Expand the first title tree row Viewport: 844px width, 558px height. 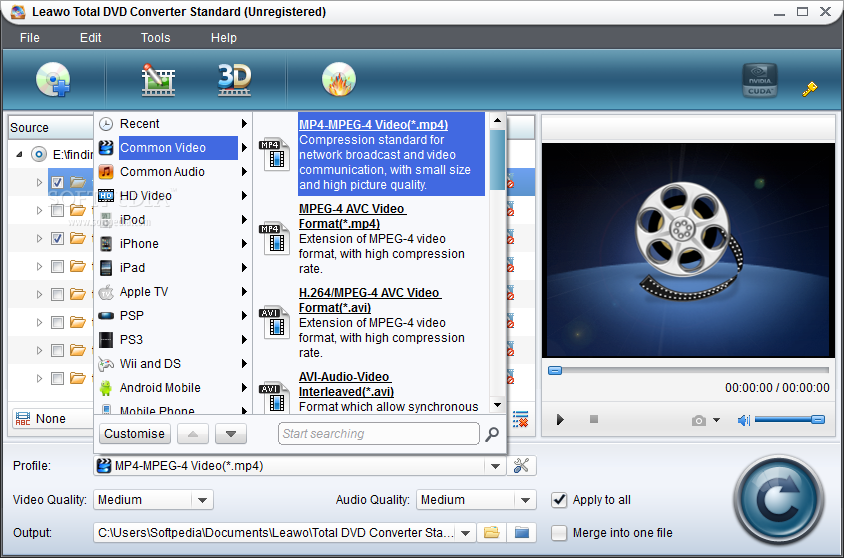click(39, 182)
